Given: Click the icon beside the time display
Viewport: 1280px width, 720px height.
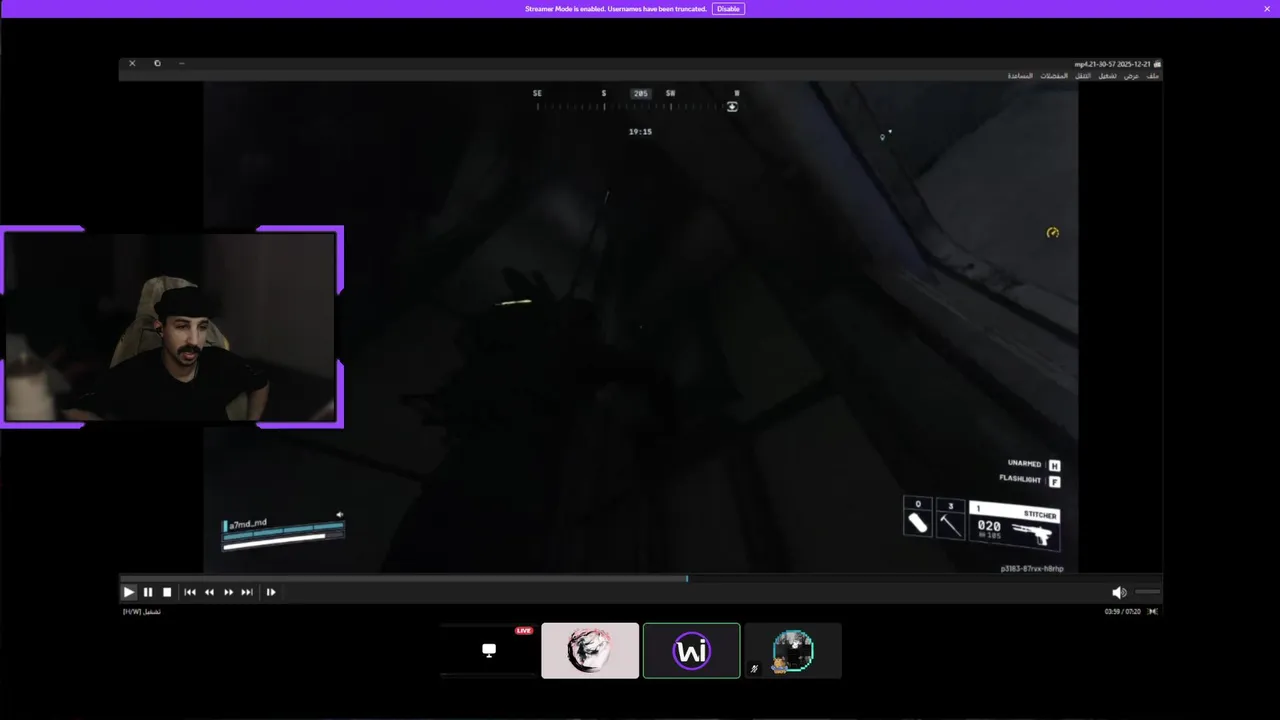Looking at the screenshot, I should click(x=1153, y=611).
